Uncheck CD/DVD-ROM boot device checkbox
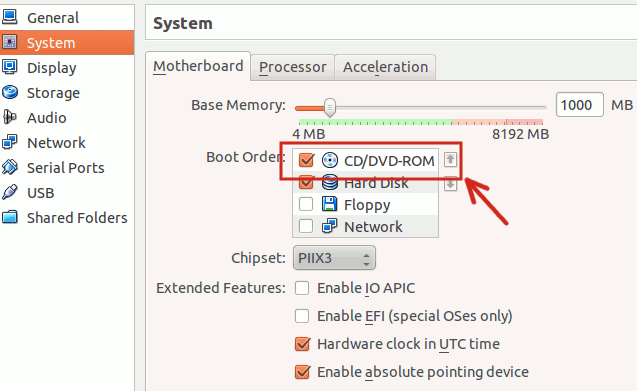Screen dimensions: 637x391 (x=306, y=160)
